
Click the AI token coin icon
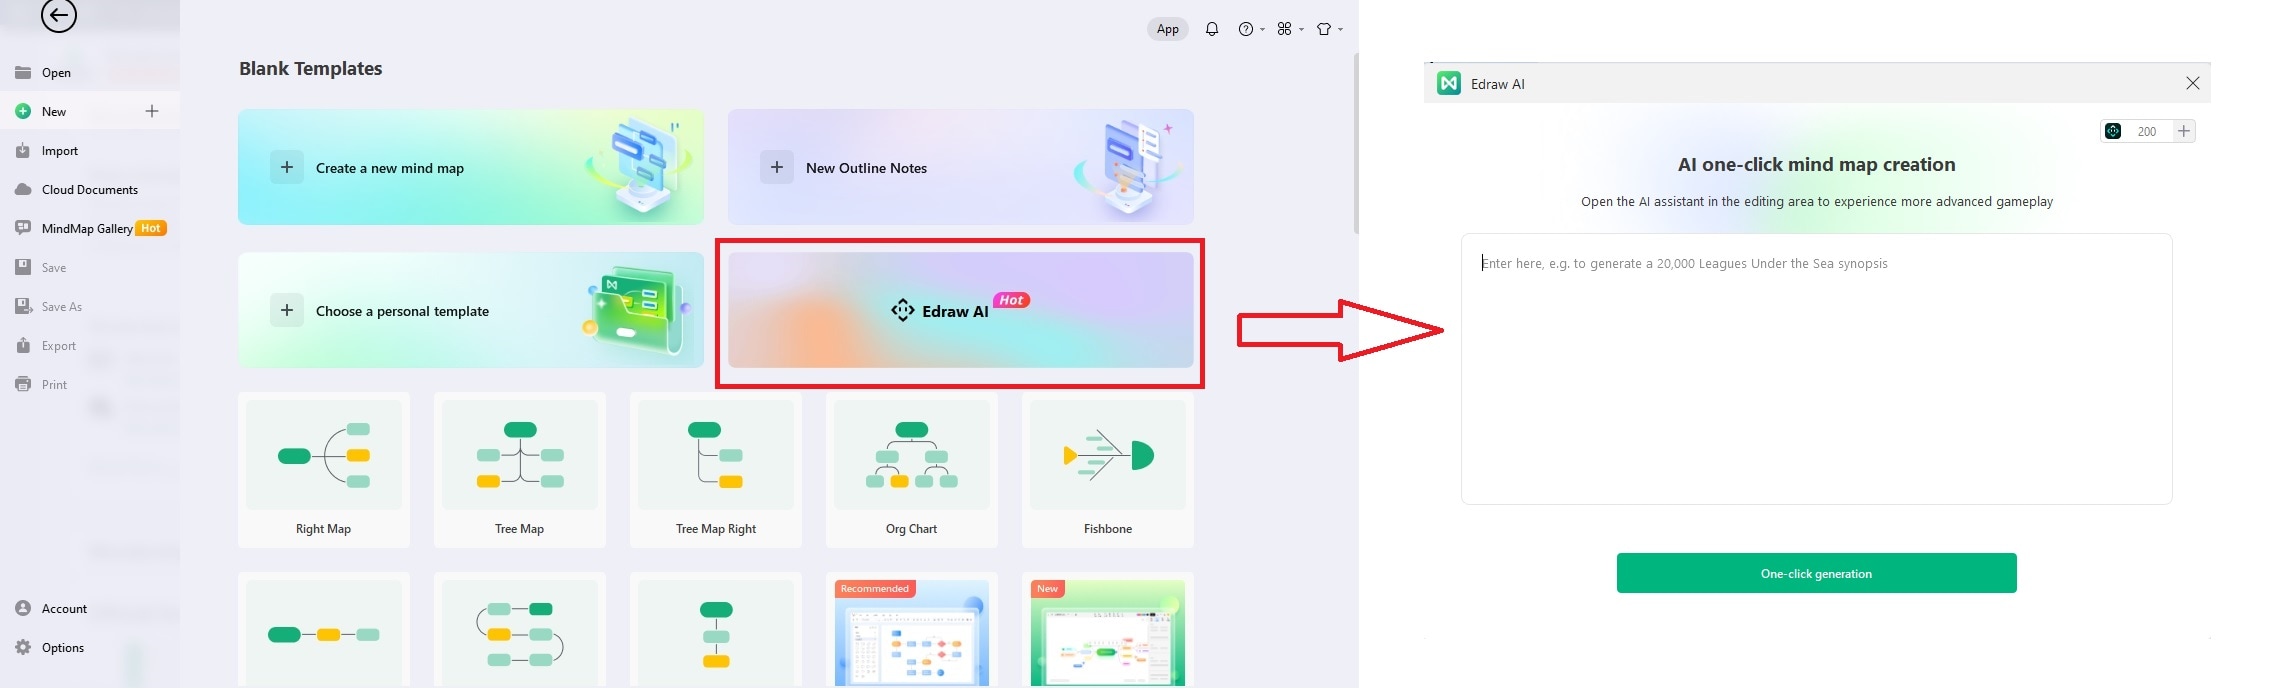point(2113,131)
